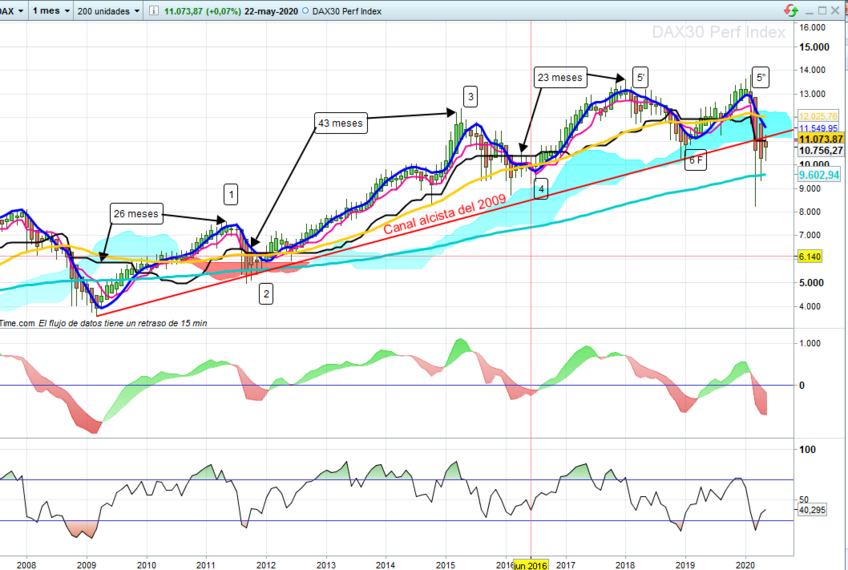Select the wave label 5" box

761,77
